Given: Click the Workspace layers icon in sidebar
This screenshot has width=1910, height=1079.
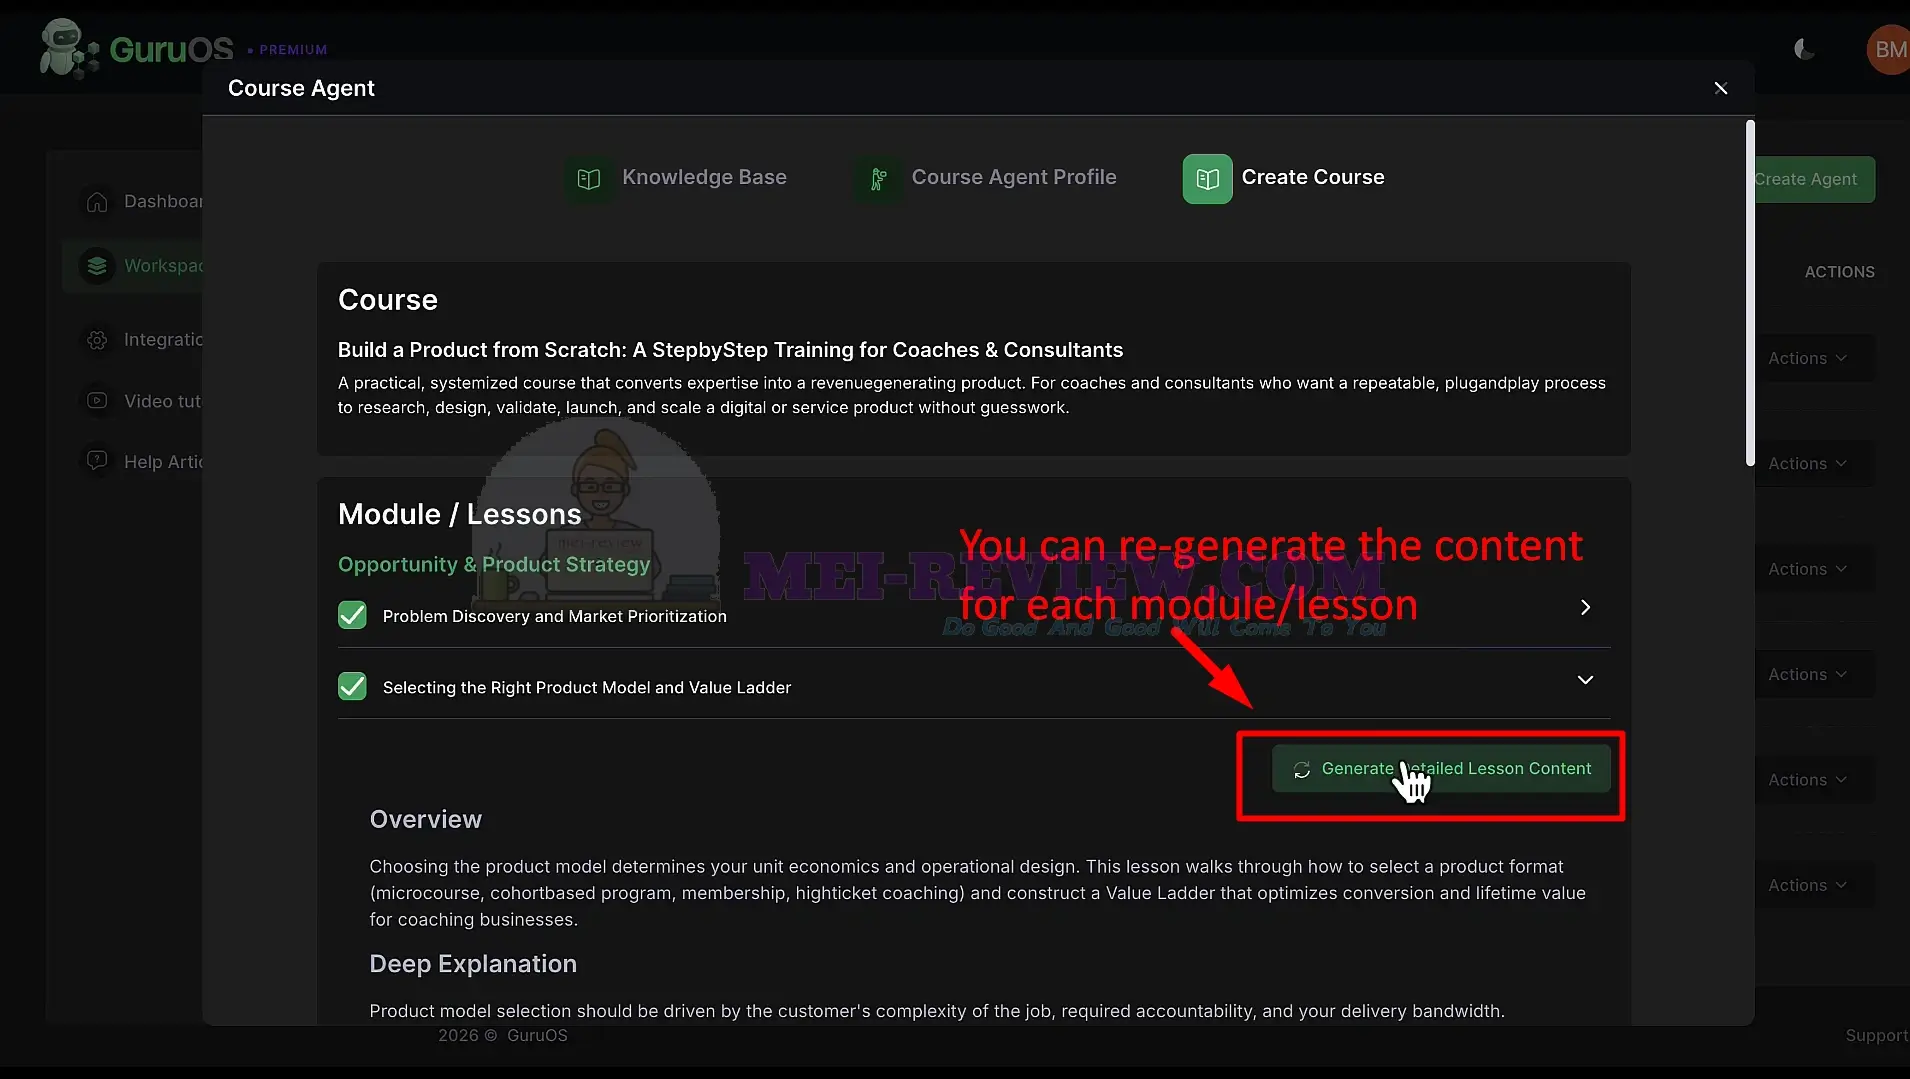Looking at the screenshot, I should 97,266.
